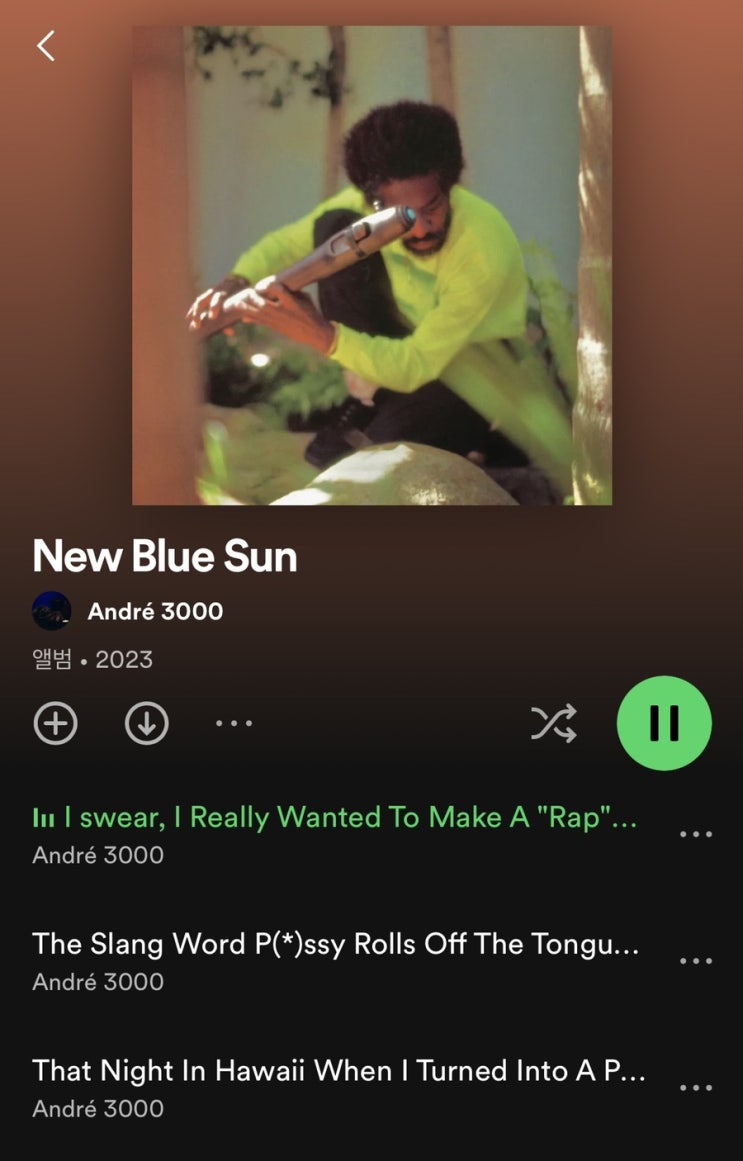
Task: Go back using the top-left arrow
Action: coord(46,46)
